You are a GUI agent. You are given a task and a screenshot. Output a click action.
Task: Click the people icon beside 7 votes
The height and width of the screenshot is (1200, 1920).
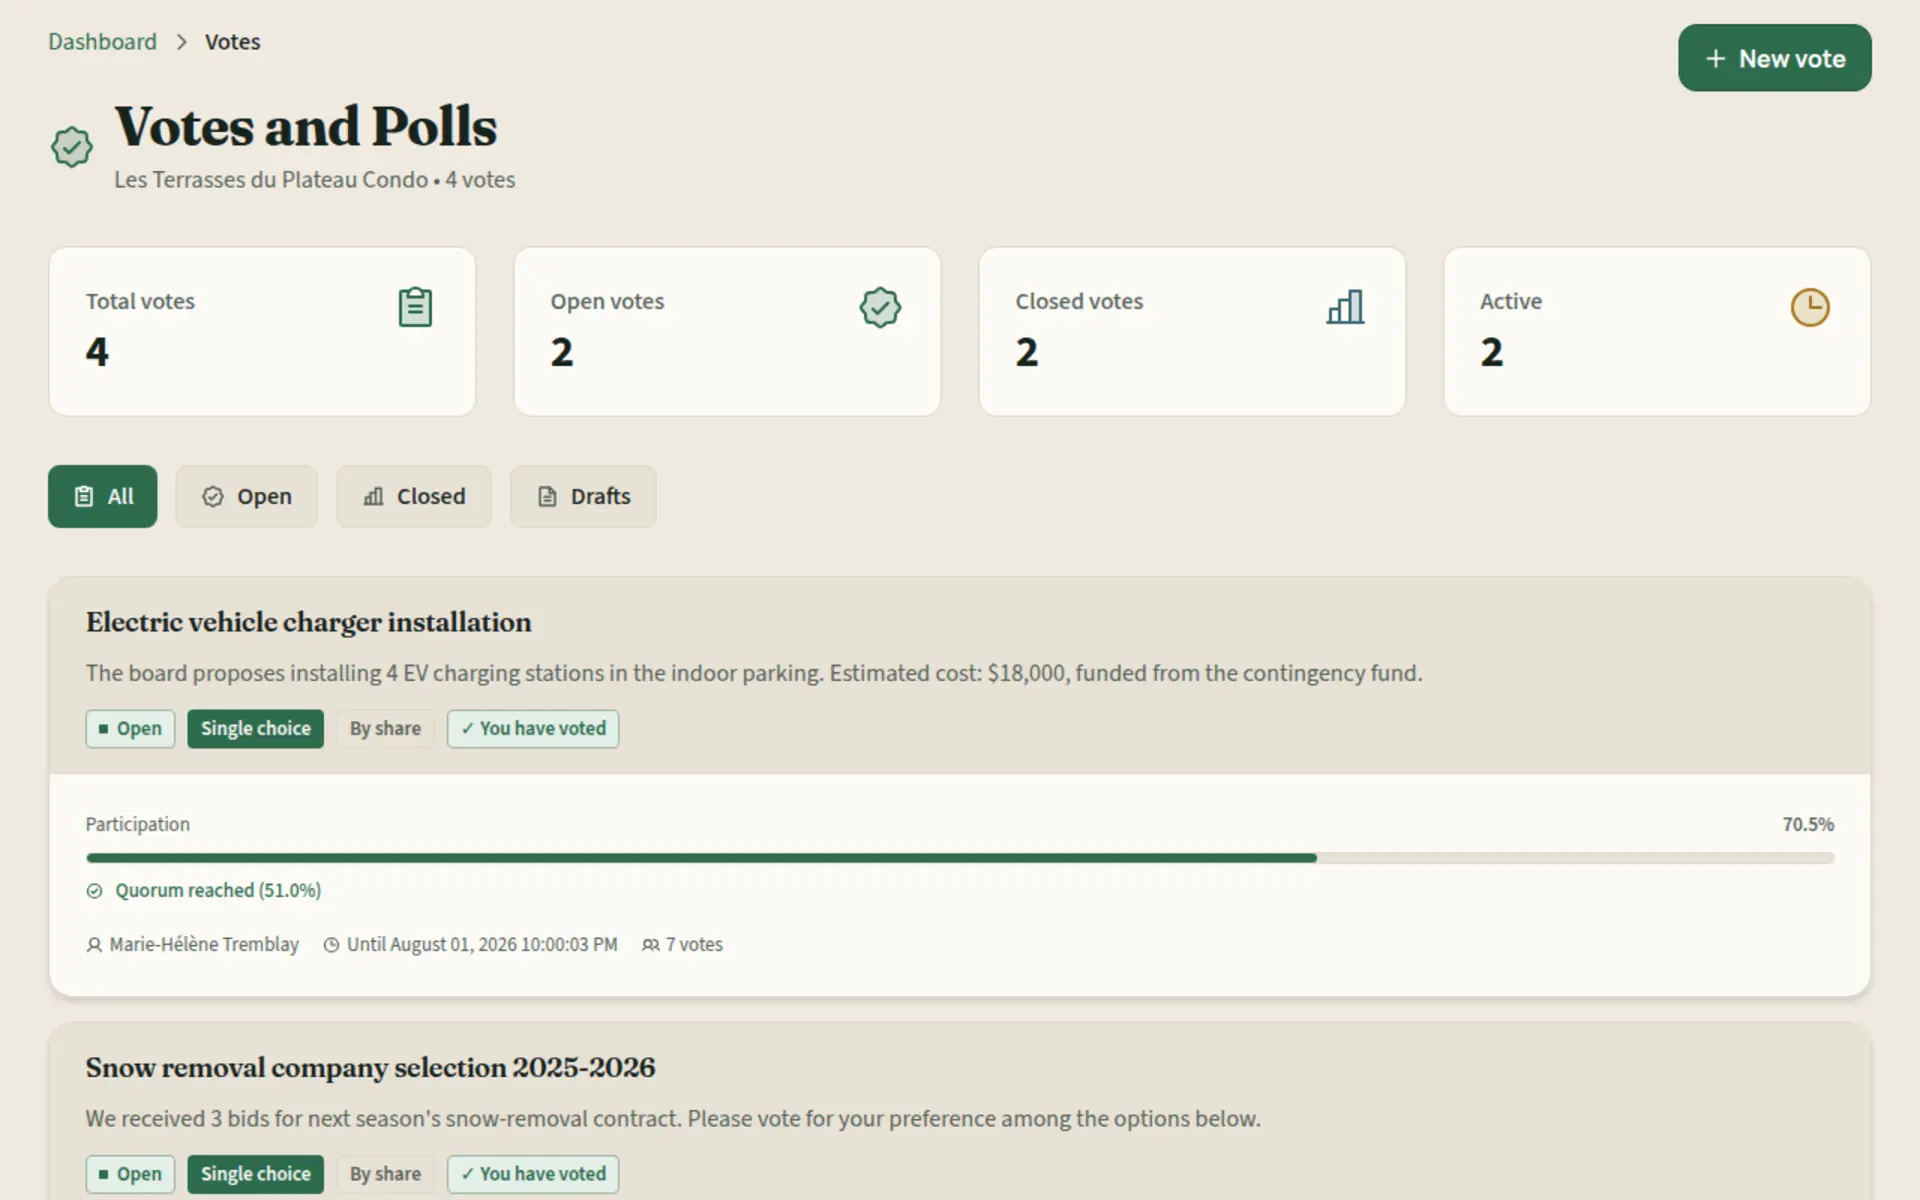[650, 945]
